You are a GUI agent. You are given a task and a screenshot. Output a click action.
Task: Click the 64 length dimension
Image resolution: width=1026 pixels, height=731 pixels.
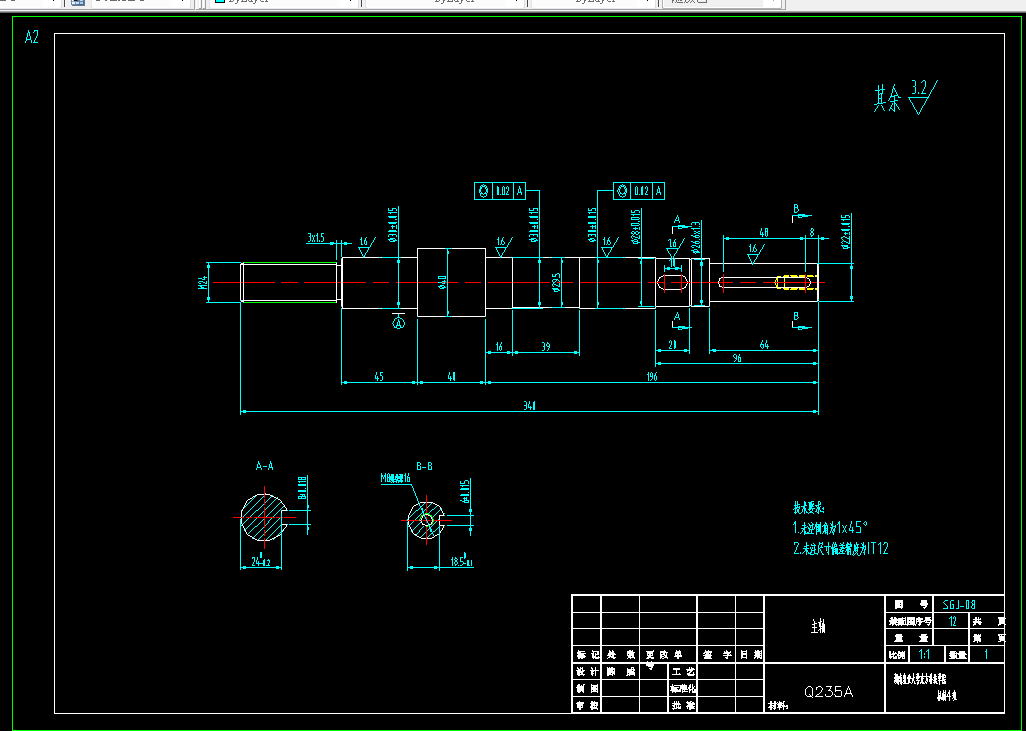click(764, 345)
